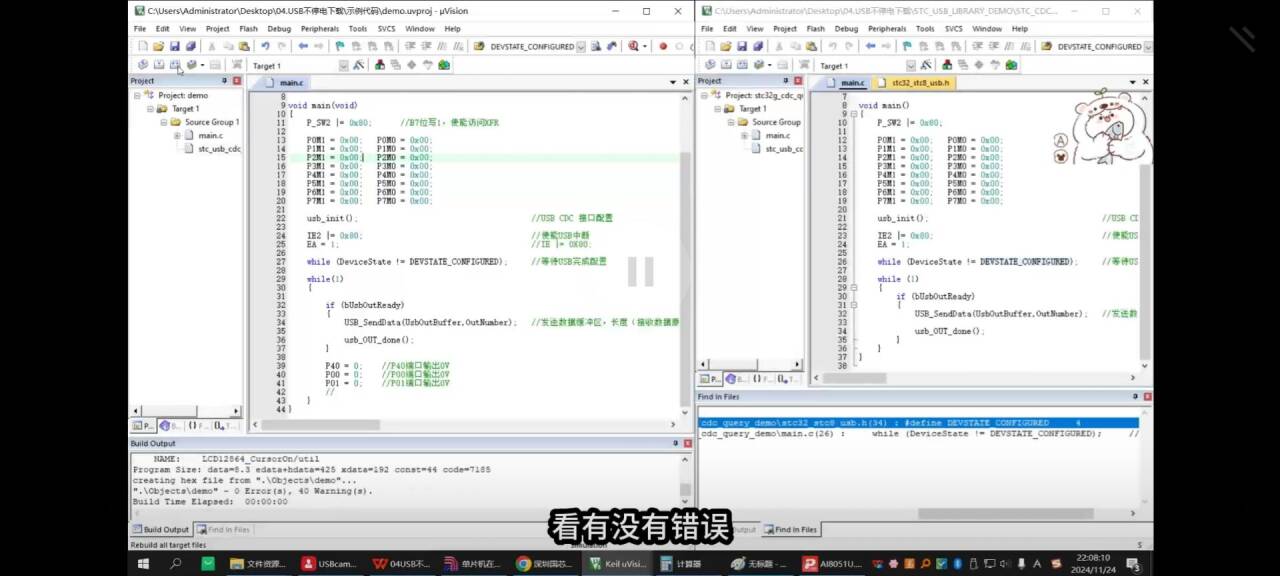1280x576 pixels.
Task: Click Save icon in left window toolbar
Action: click(174, 46)
